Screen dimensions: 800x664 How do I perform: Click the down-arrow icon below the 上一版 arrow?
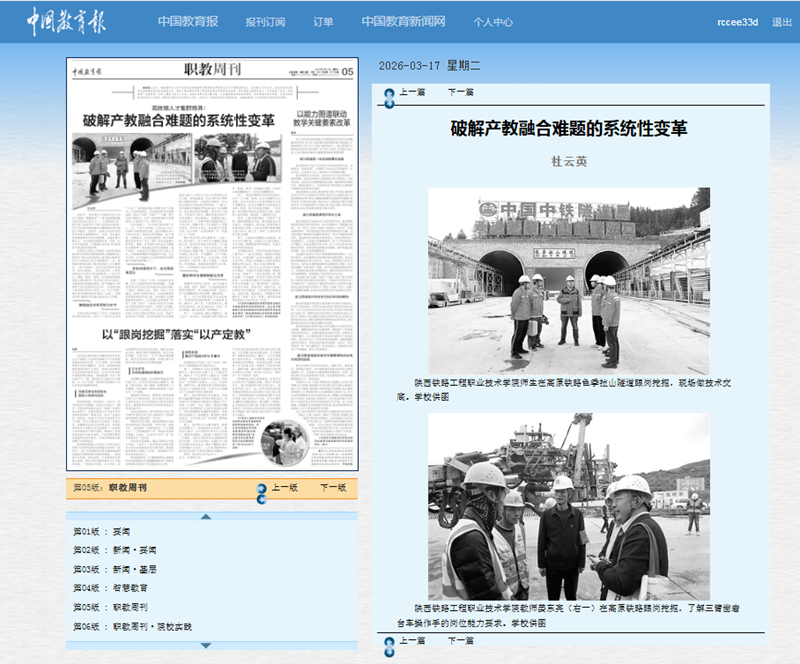point(261,498)
